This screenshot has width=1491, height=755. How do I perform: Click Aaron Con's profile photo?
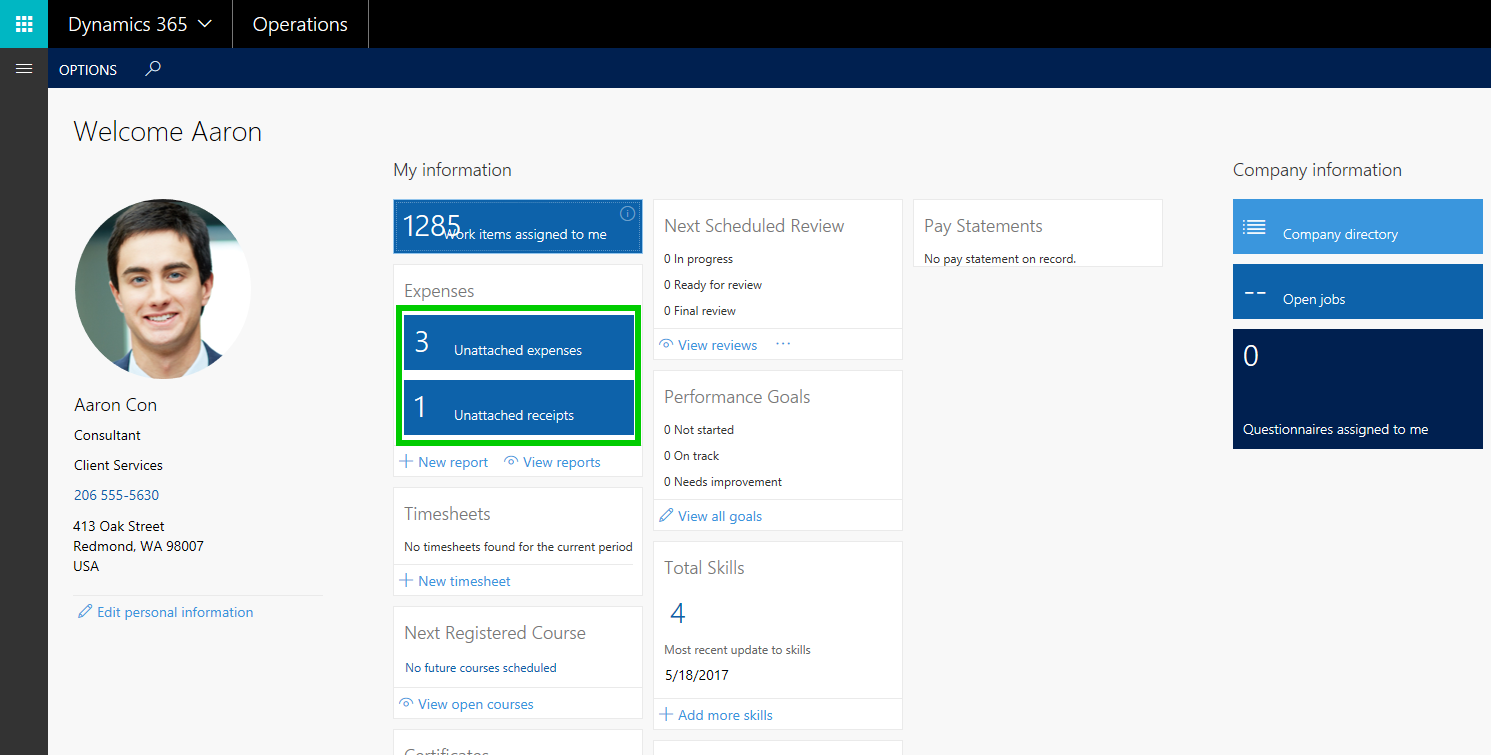(163, 288)
